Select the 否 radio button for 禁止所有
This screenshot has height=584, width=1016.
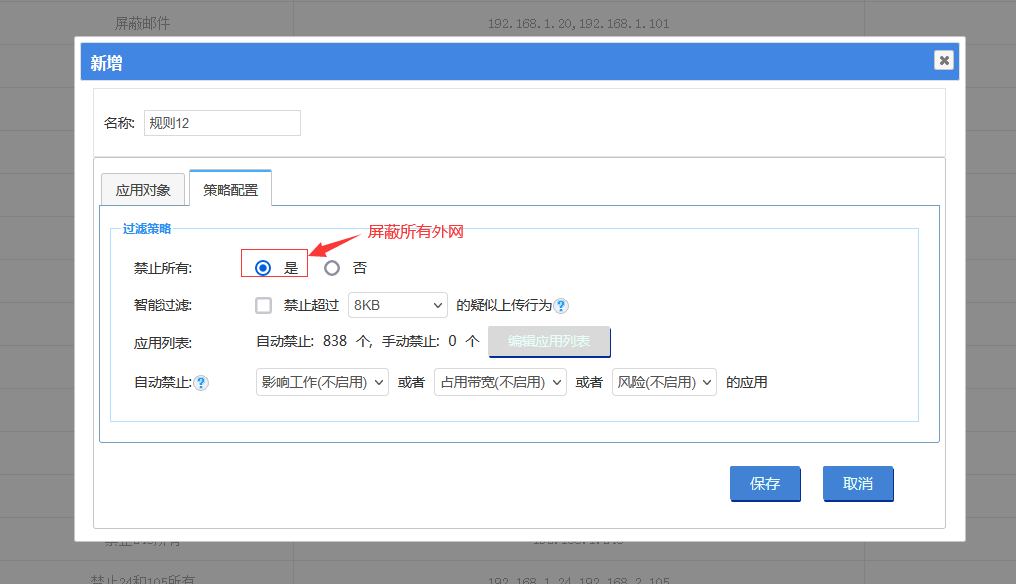click(332, 268)
